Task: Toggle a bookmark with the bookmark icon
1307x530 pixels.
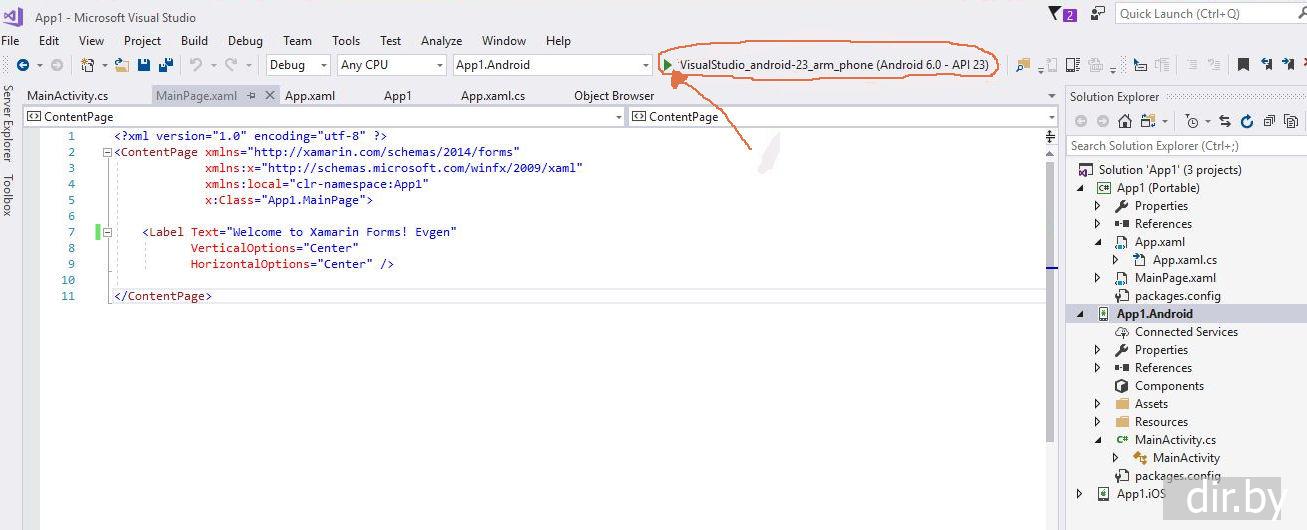Action: tap(1243, 65)
